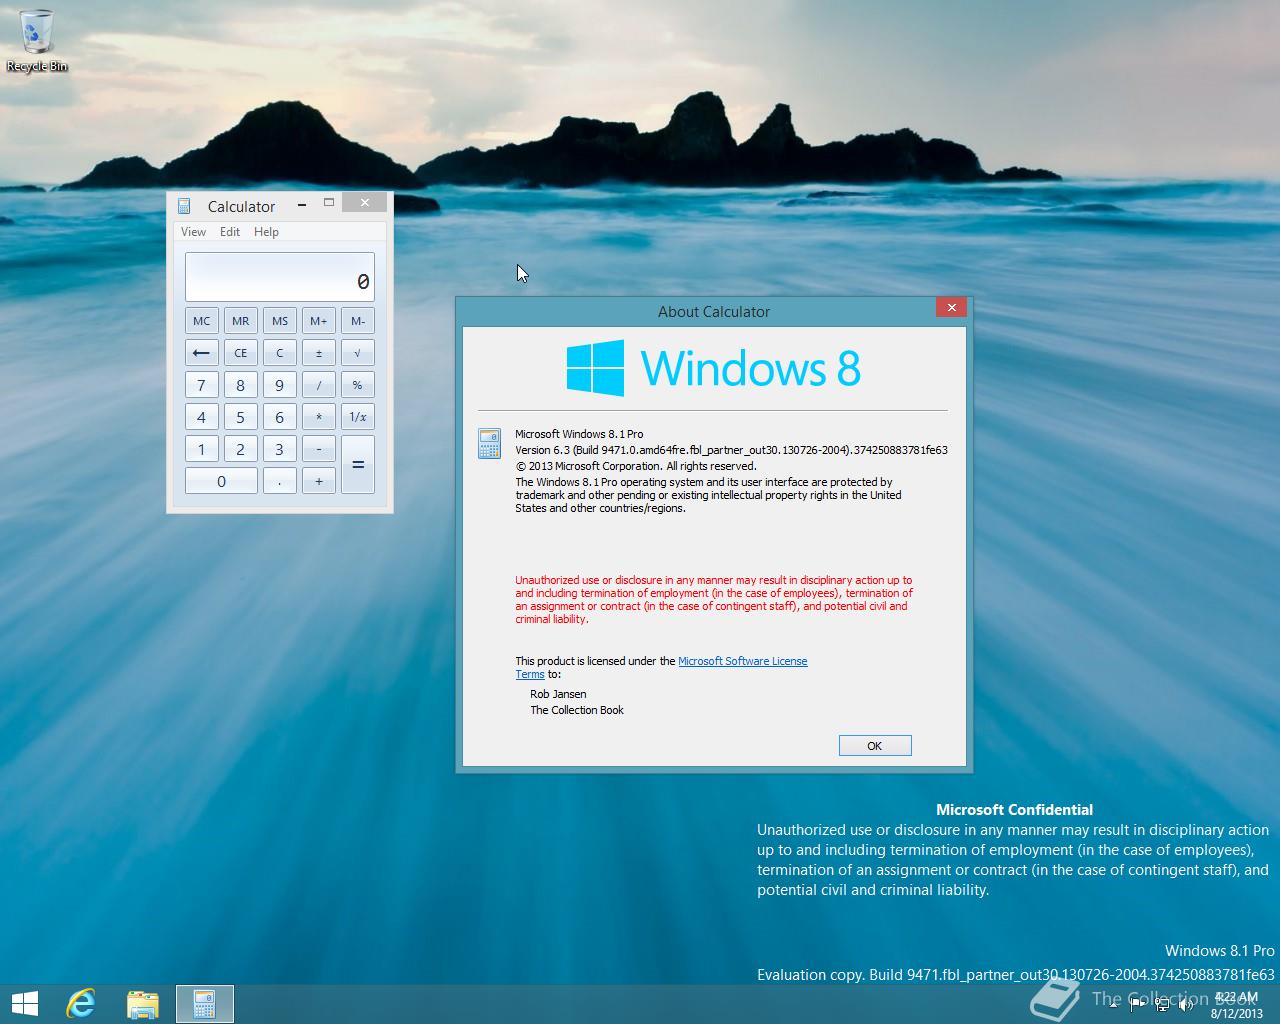
Task: Open the Microsoft Software License link
Action: [x=743, y=661]
